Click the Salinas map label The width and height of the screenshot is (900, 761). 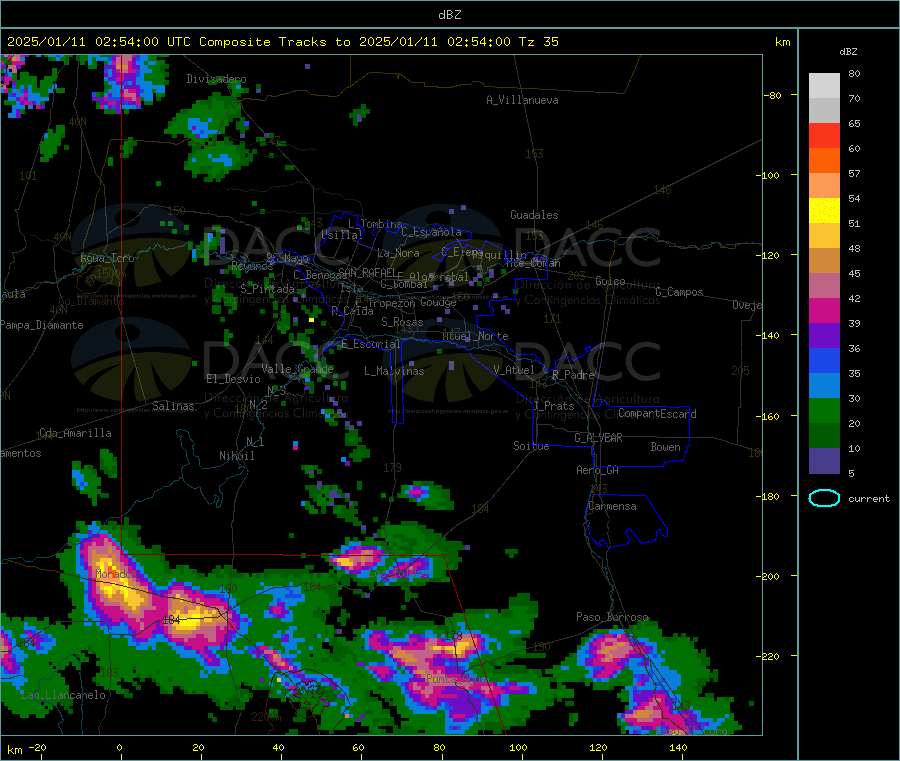pyautogui.click(x=173, y=406)
